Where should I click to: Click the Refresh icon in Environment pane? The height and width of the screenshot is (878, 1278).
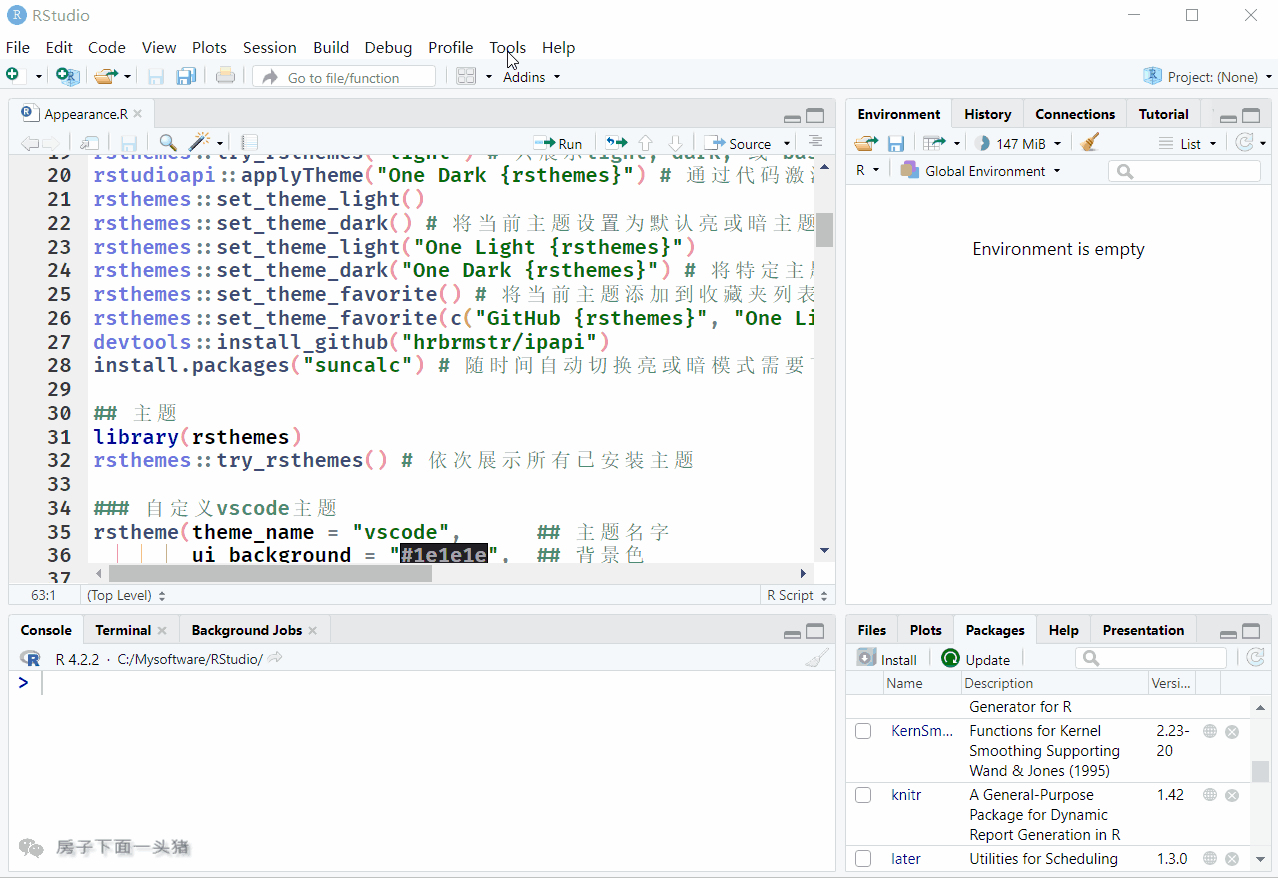pyautogui.click(x=1244, y=143)
